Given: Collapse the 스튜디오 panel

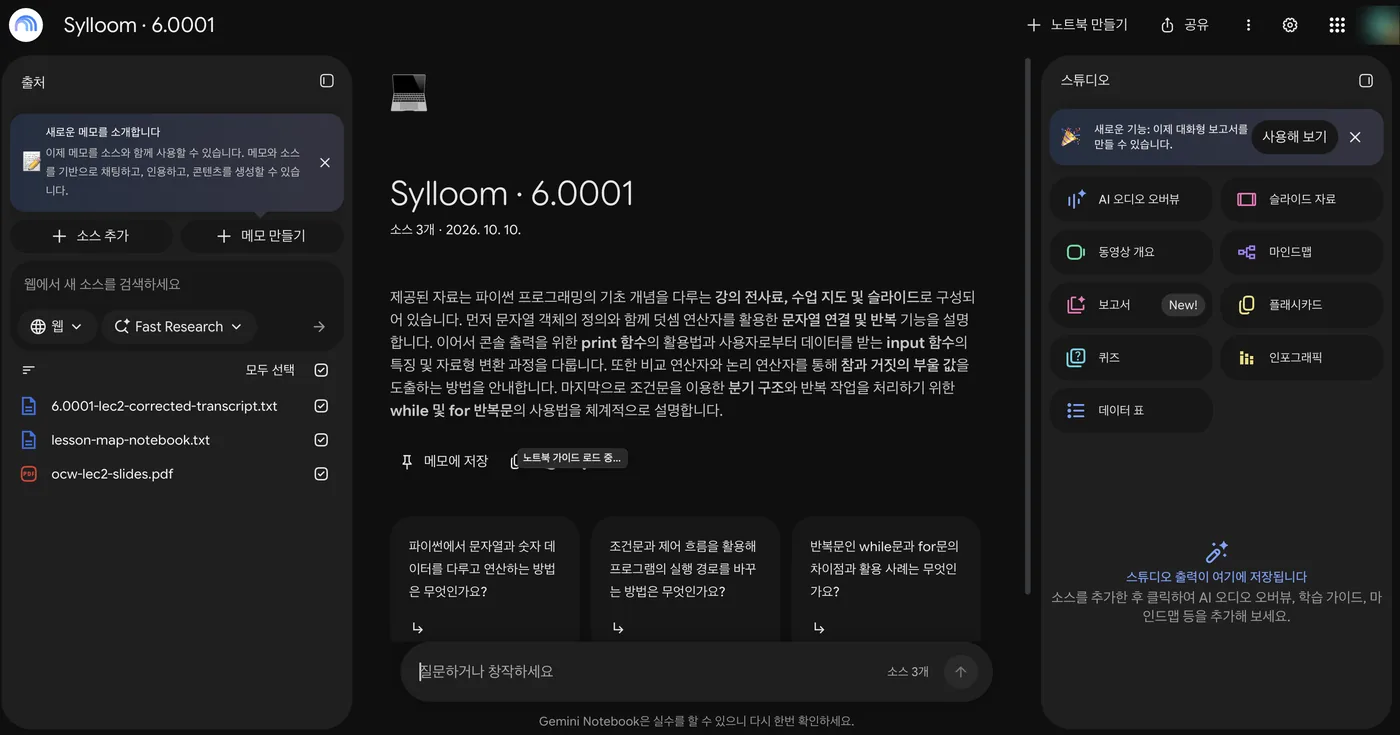Looking at the screenshot, I should pyautogui.click(x=1366, y=80).
